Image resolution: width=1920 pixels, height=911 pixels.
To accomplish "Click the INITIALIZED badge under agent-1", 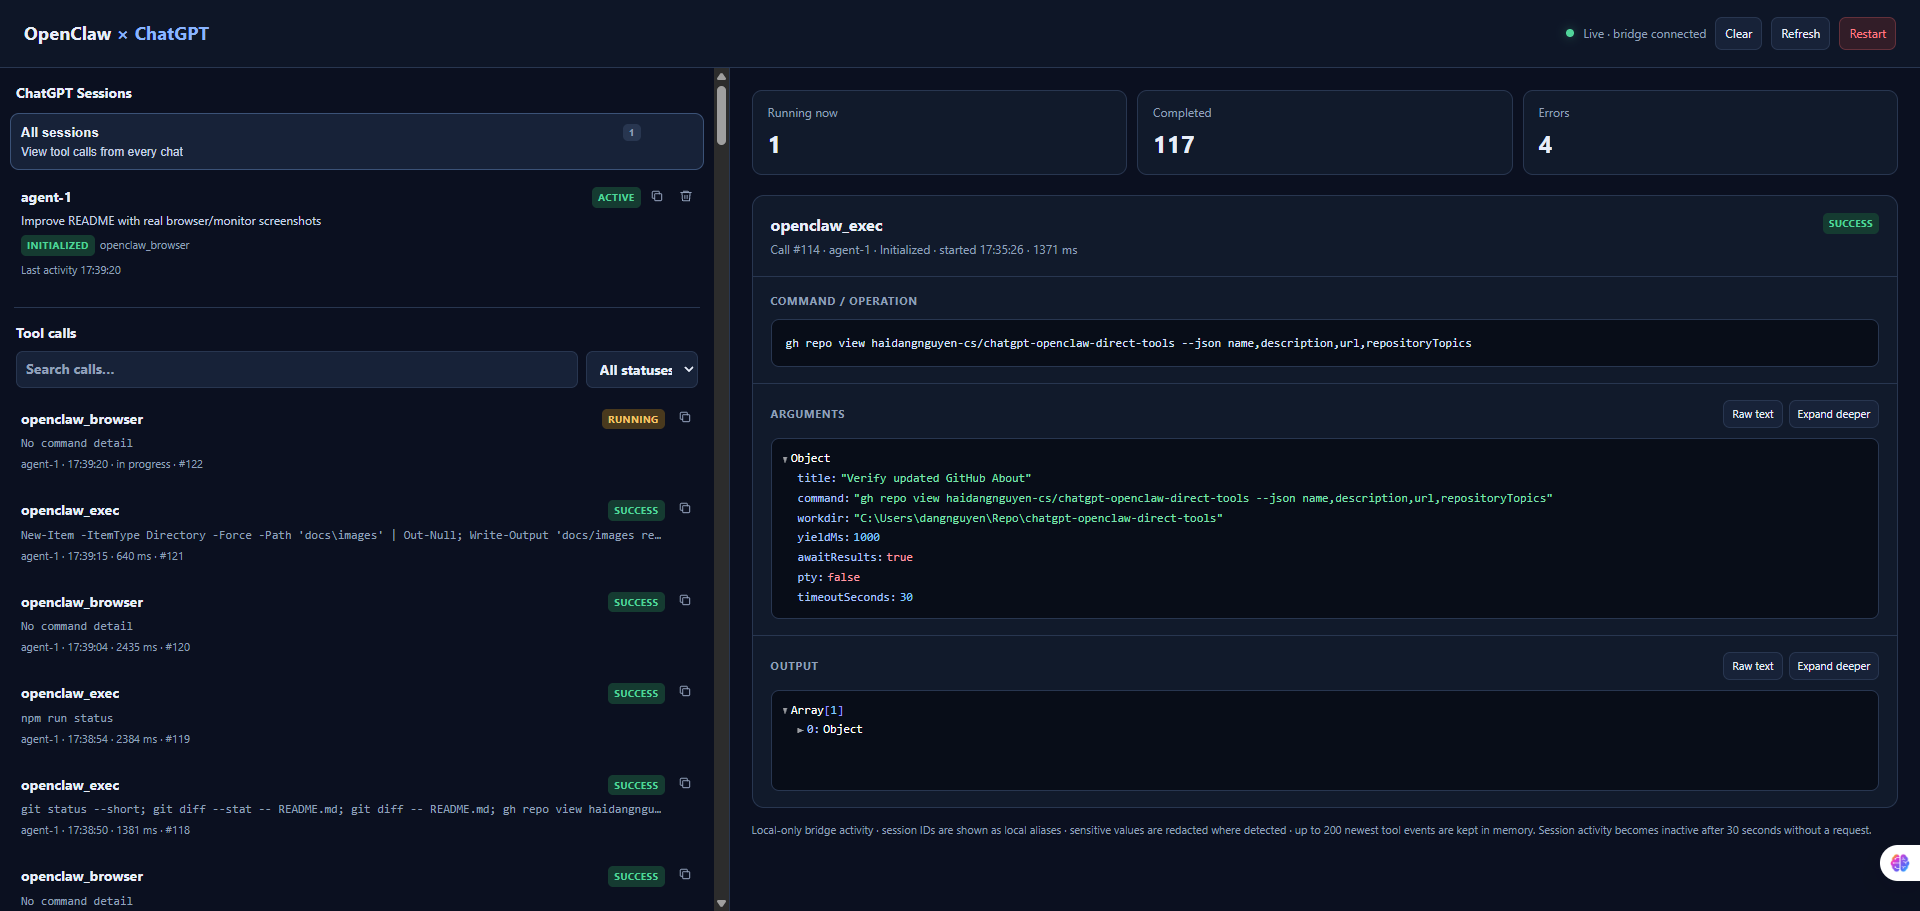I will point(57,245).
